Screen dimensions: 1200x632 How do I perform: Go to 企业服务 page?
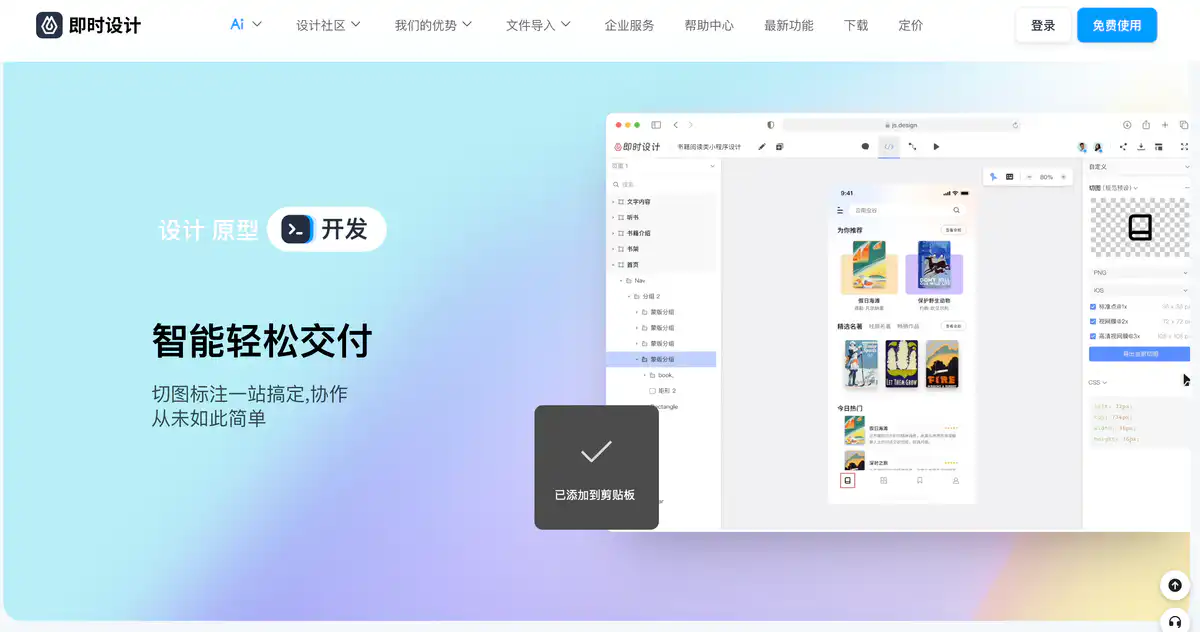[x=630, y=25]
